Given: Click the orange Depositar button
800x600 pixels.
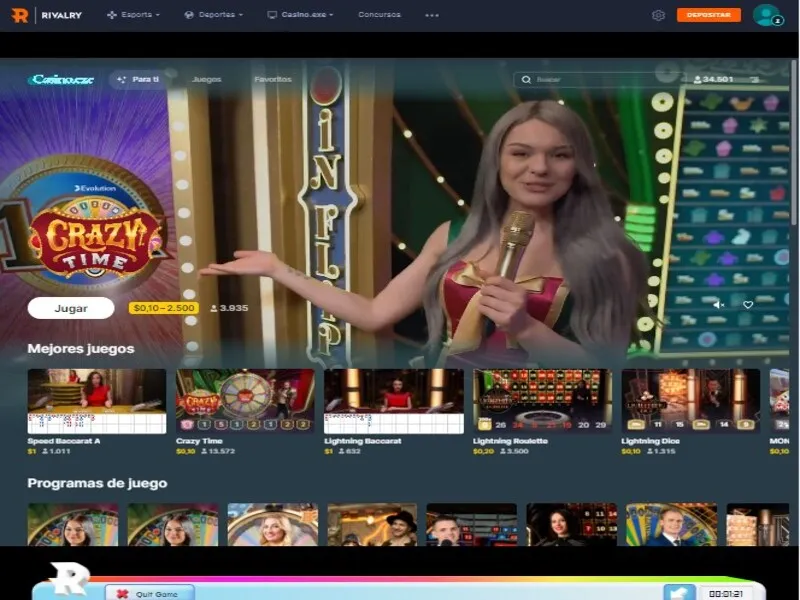Looking at the screenshot, I should [x=709, y=15].
